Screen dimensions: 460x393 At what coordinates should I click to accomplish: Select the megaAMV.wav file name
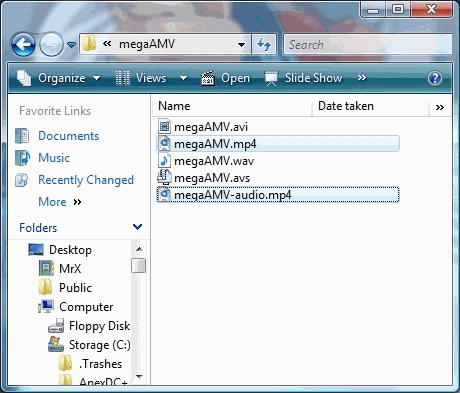pos(214,161)
